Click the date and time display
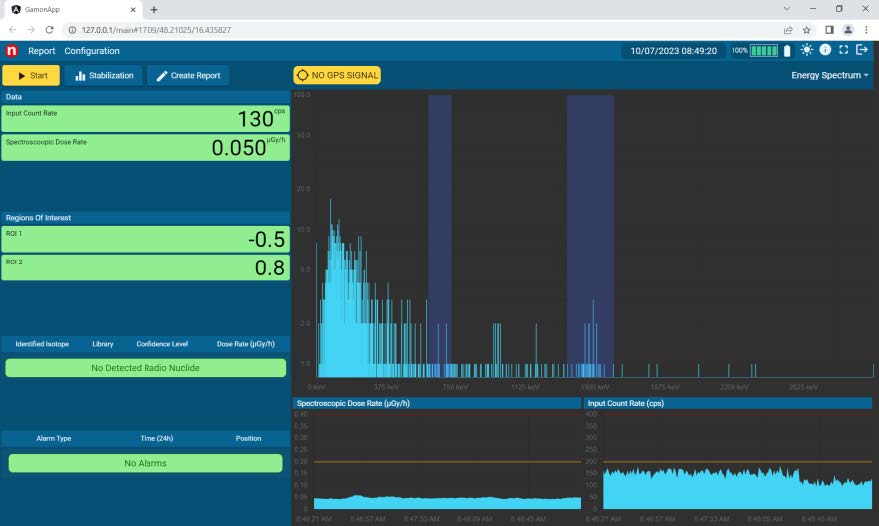This screenshot has height=526, width=879. 673,51
